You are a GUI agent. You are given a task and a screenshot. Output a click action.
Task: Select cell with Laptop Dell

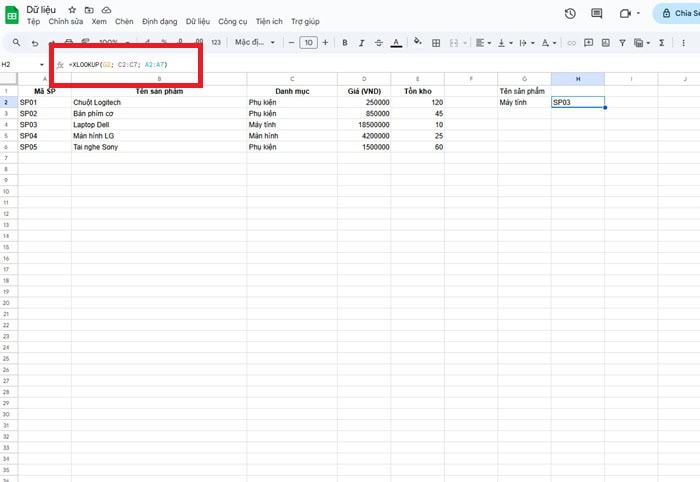coord(159,125)
